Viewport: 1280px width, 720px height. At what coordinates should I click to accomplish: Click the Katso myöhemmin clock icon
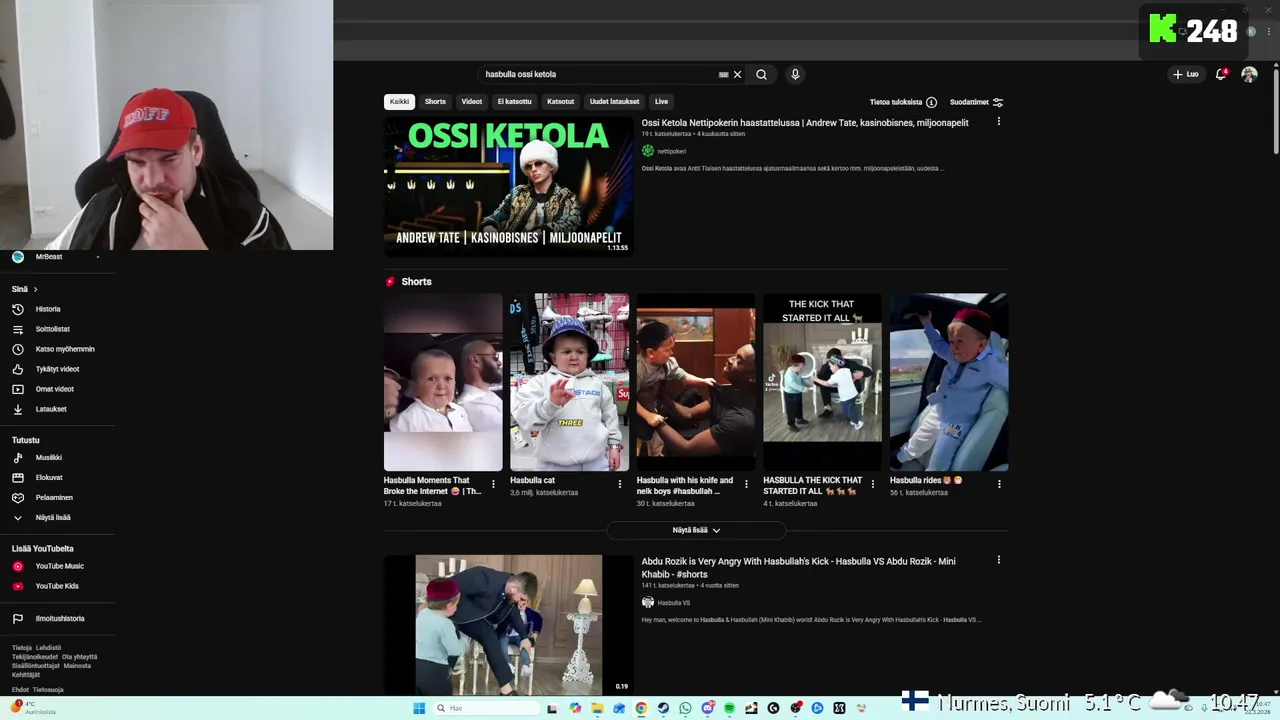17,349
